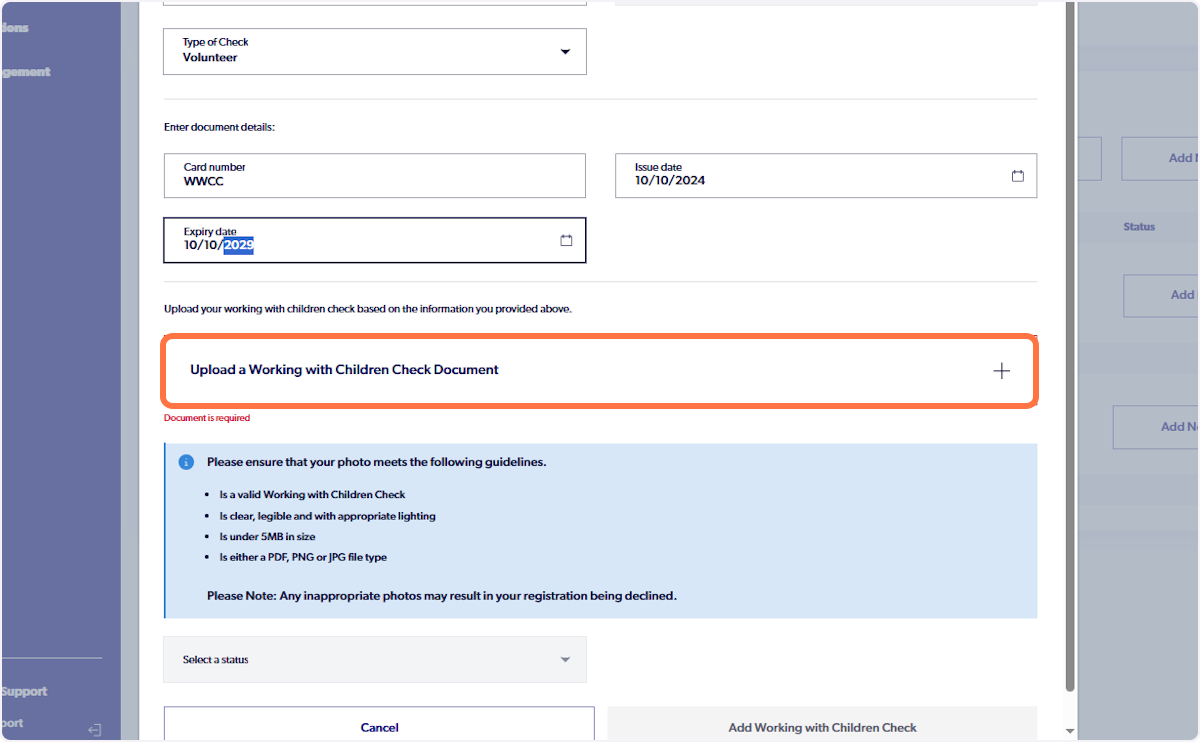Open the Expiry date calendar picker
The height and width of the screenshot is (742, 1200).
click(566, 241)
